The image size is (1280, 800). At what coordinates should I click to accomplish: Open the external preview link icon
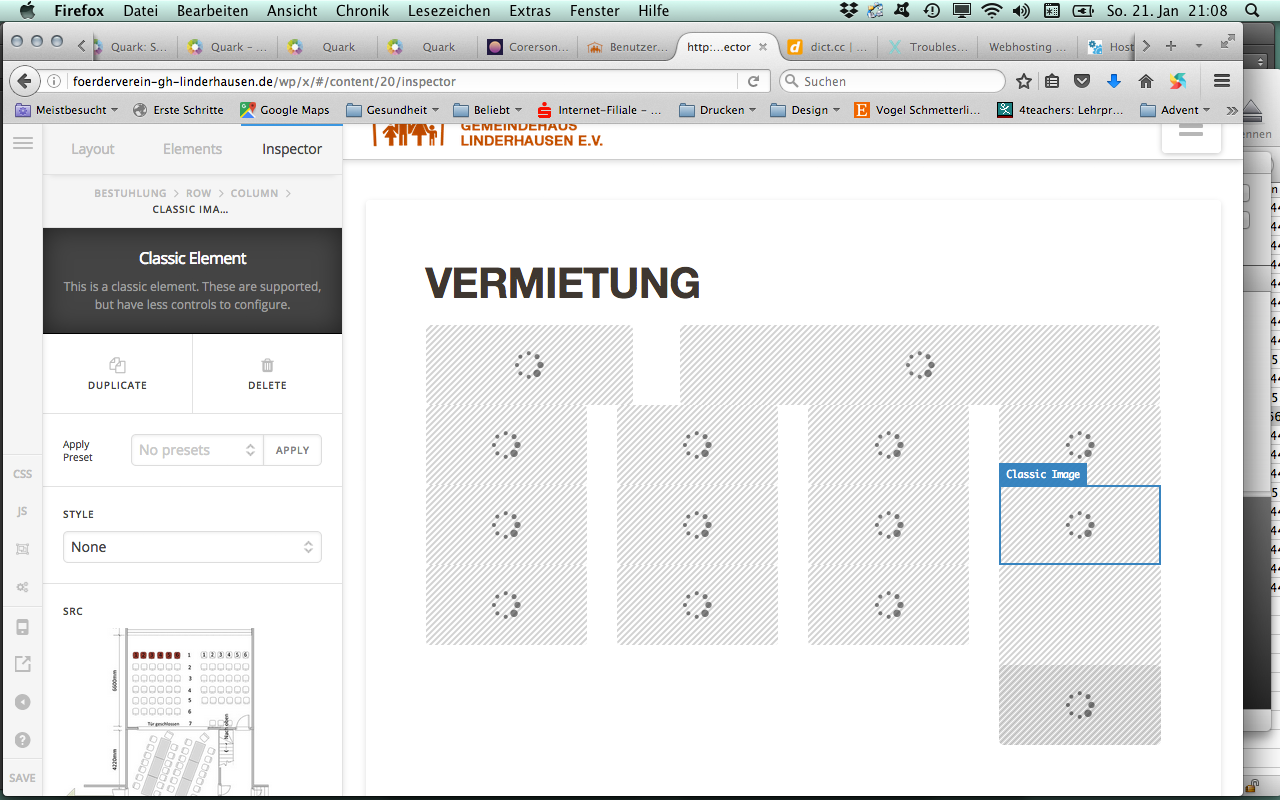pyautogui.click(x=22, y=664)
